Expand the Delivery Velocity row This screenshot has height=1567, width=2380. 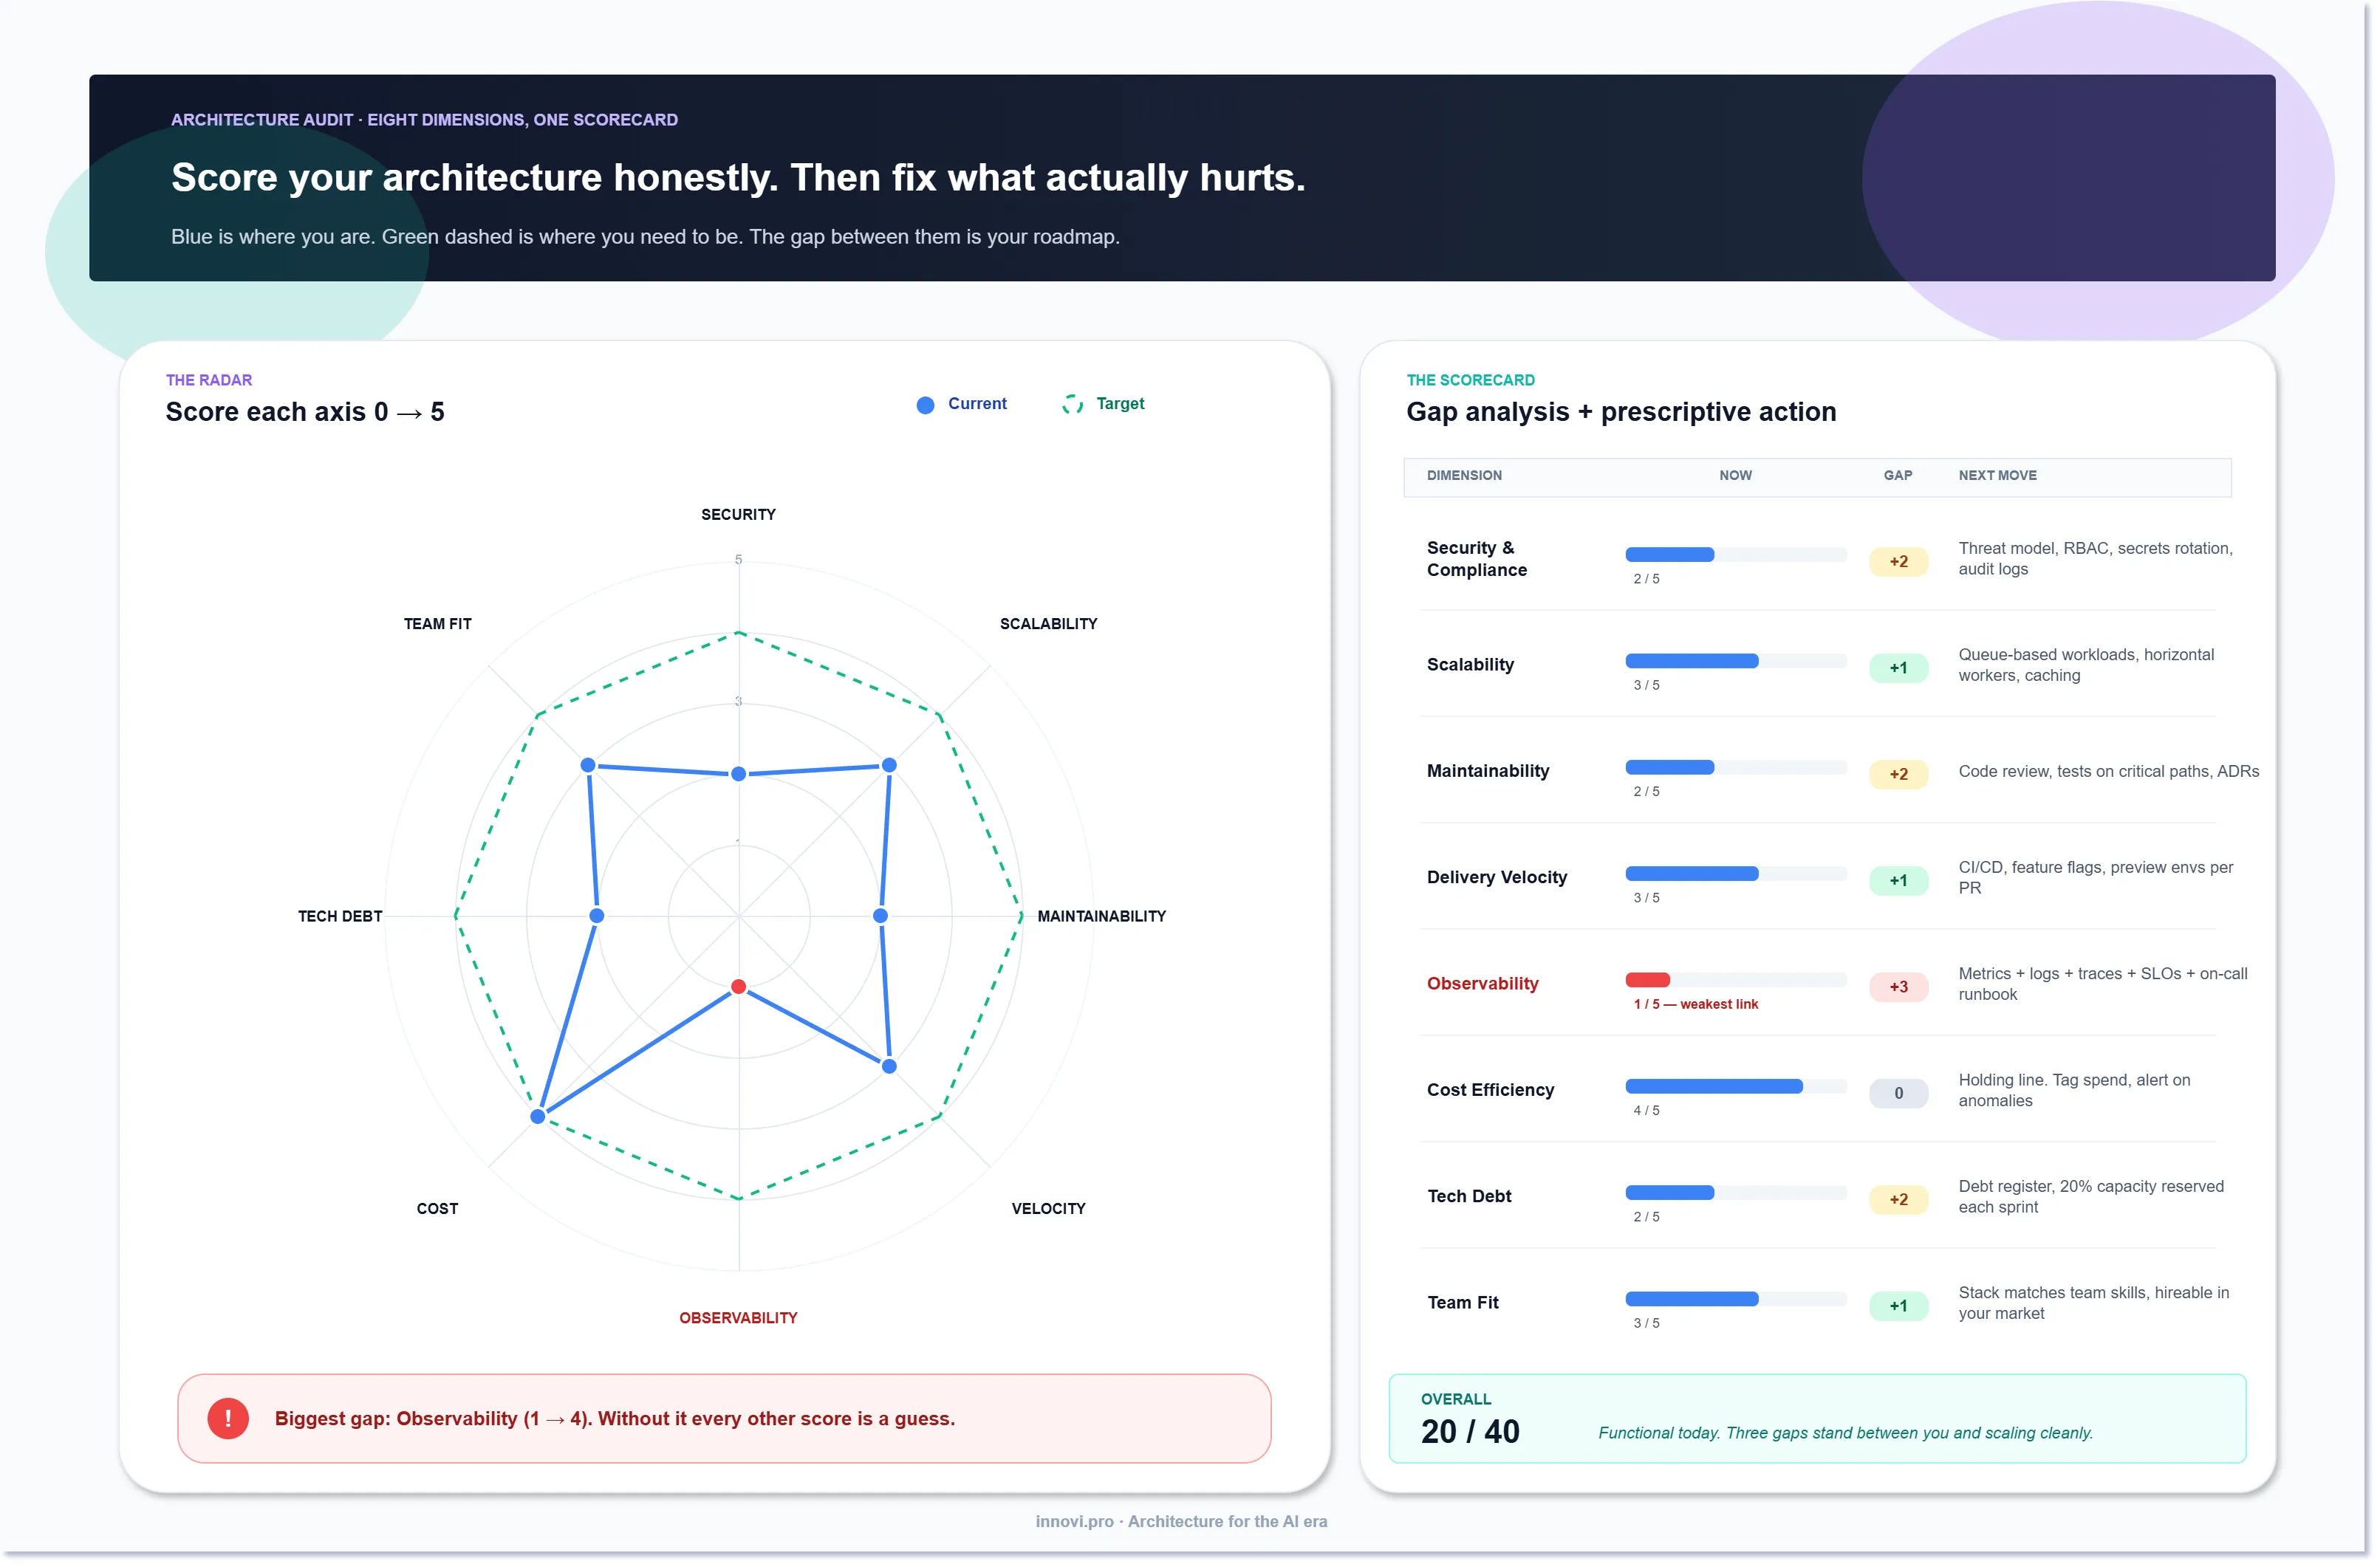point(1497,877)
